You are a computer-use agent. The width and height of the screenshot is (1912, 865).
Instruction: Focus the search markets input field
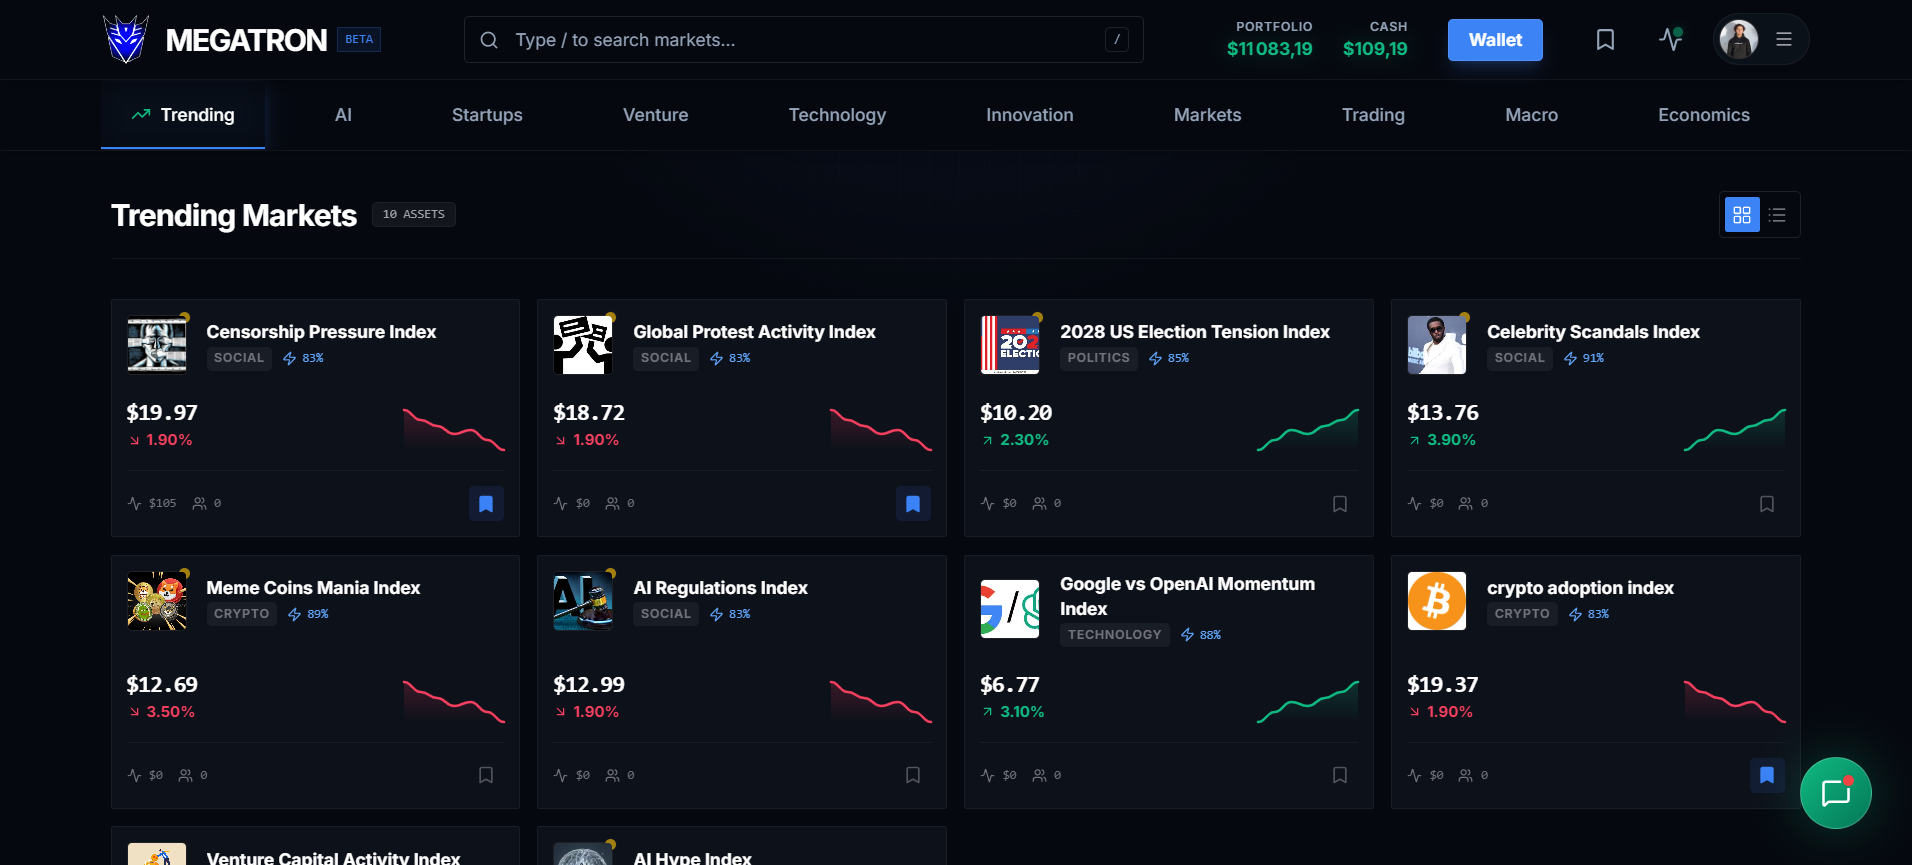click(803, 40)
